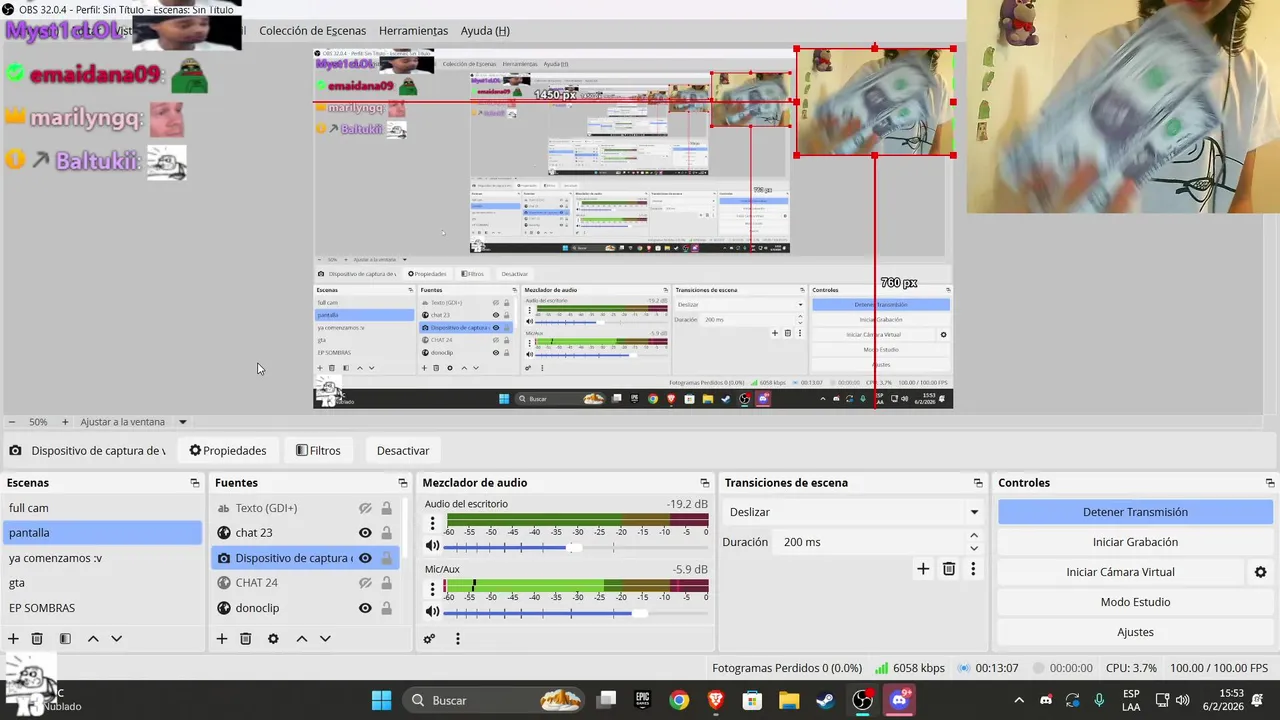Viewport: 1280px width, 720px height.
Task: Open scene filters icon in Escenas toolbar
Action: (x=65, y=639)
